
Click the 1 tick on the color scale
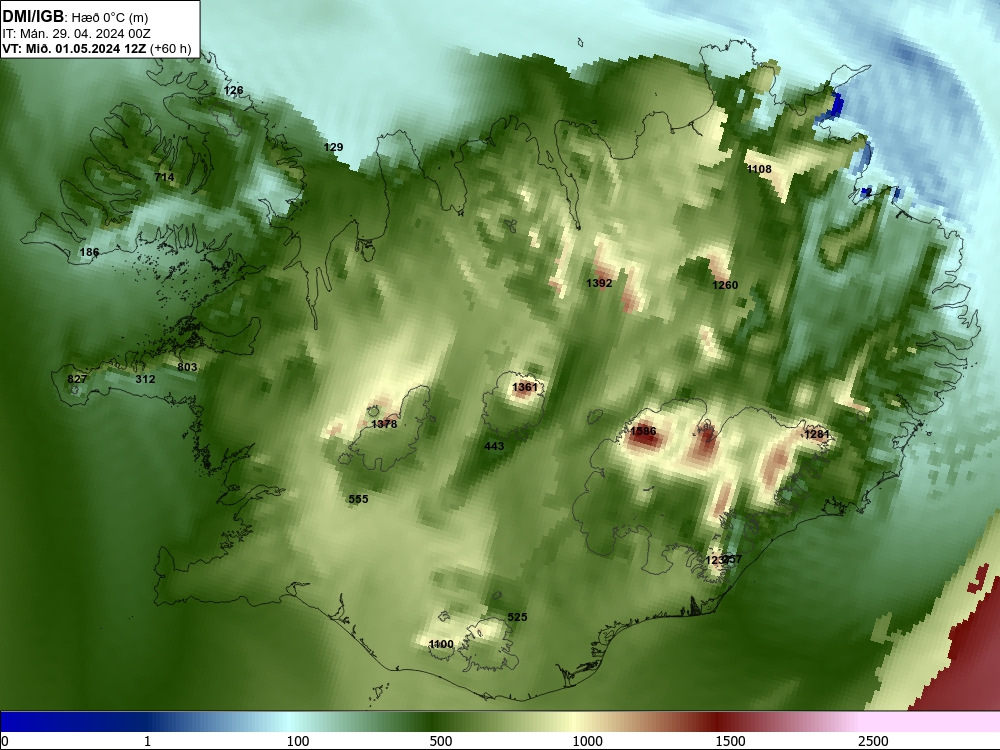click(x=147, y=741)
